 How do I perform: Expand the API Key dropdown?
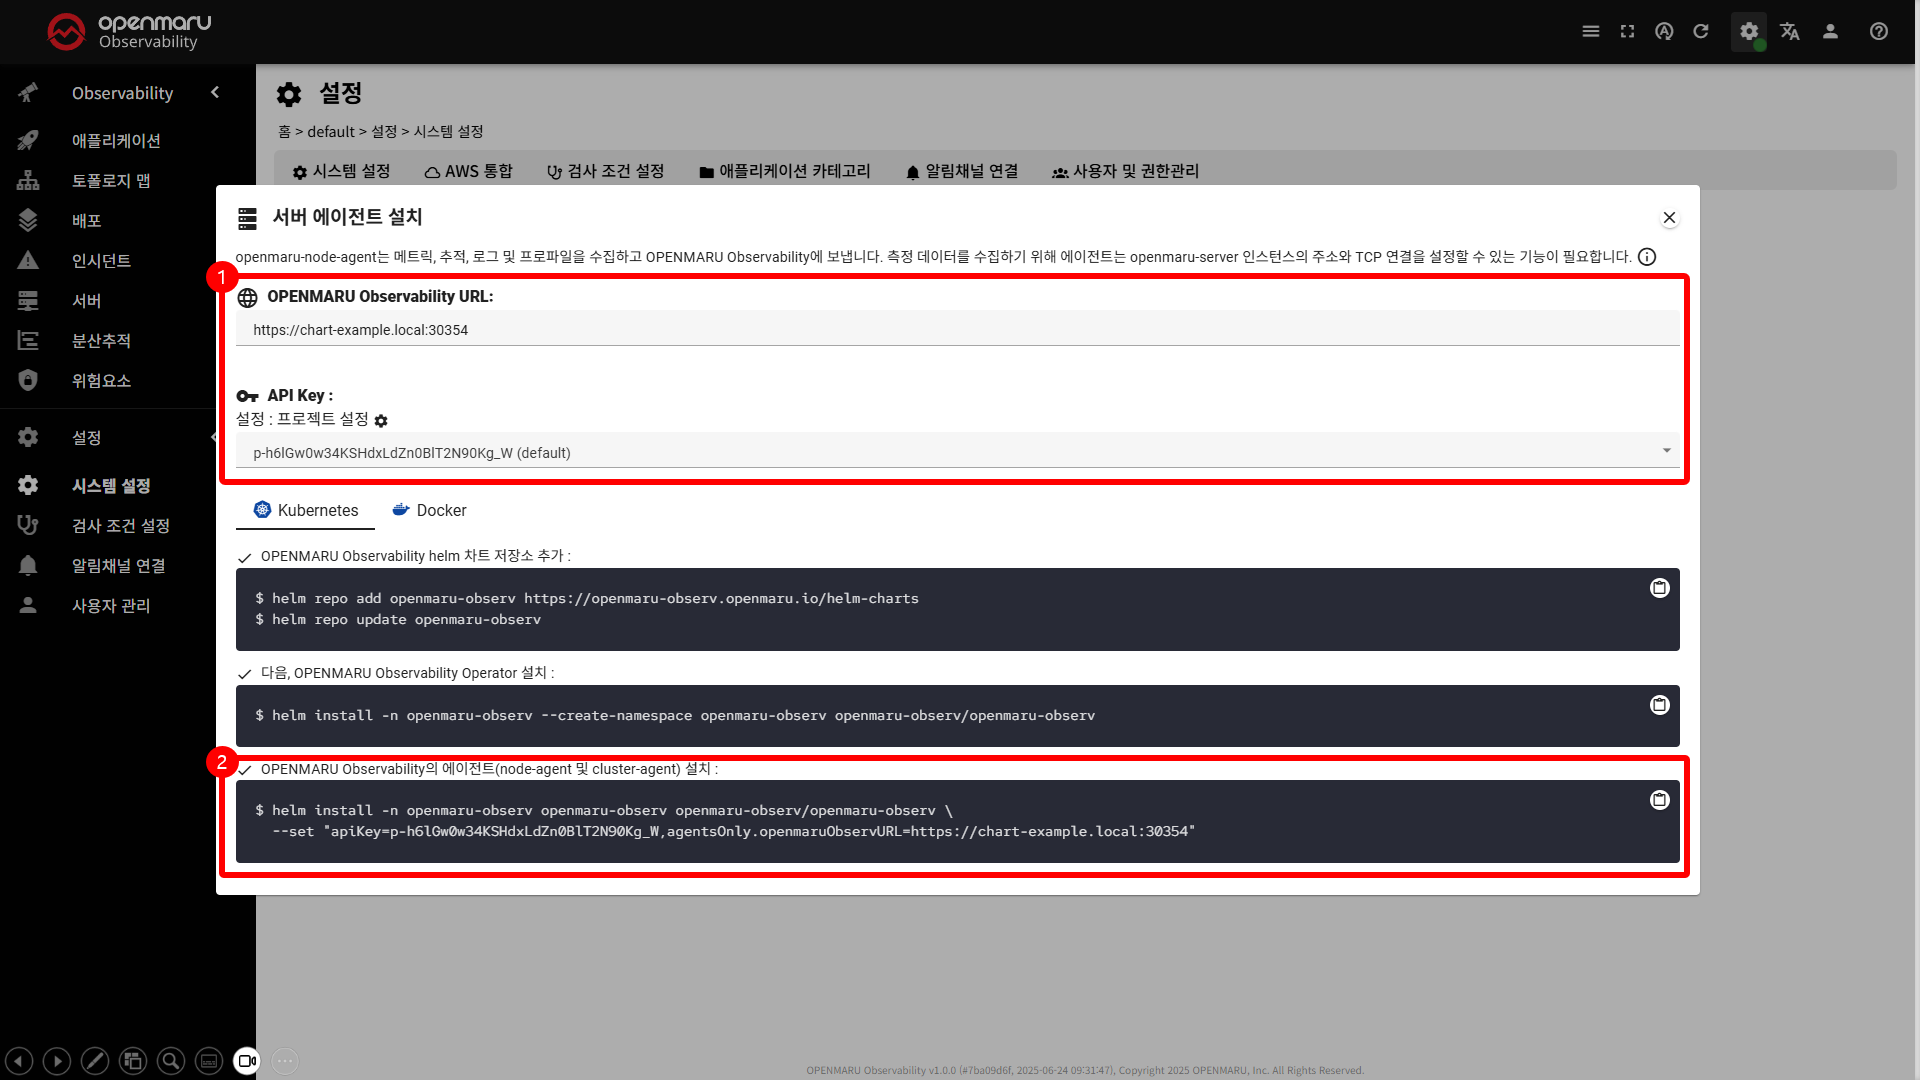click(1666, 451)
